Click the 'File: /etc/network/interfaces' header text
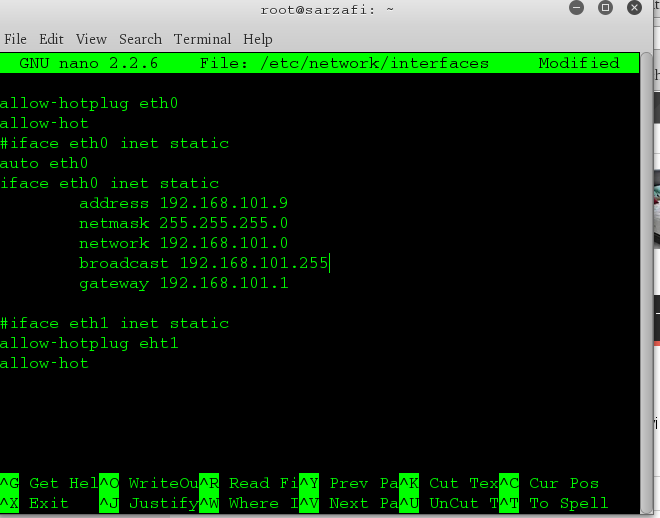The height and width of the screenshot is (518, 660). point(344,63)
